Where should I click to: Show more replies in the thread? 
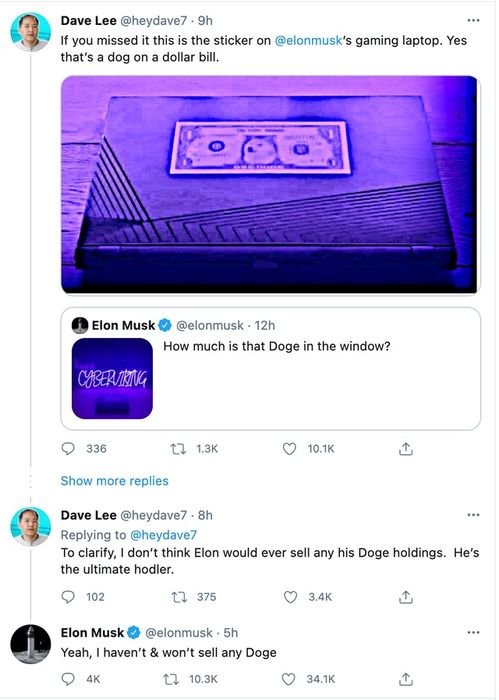click(x=114, y=481)
